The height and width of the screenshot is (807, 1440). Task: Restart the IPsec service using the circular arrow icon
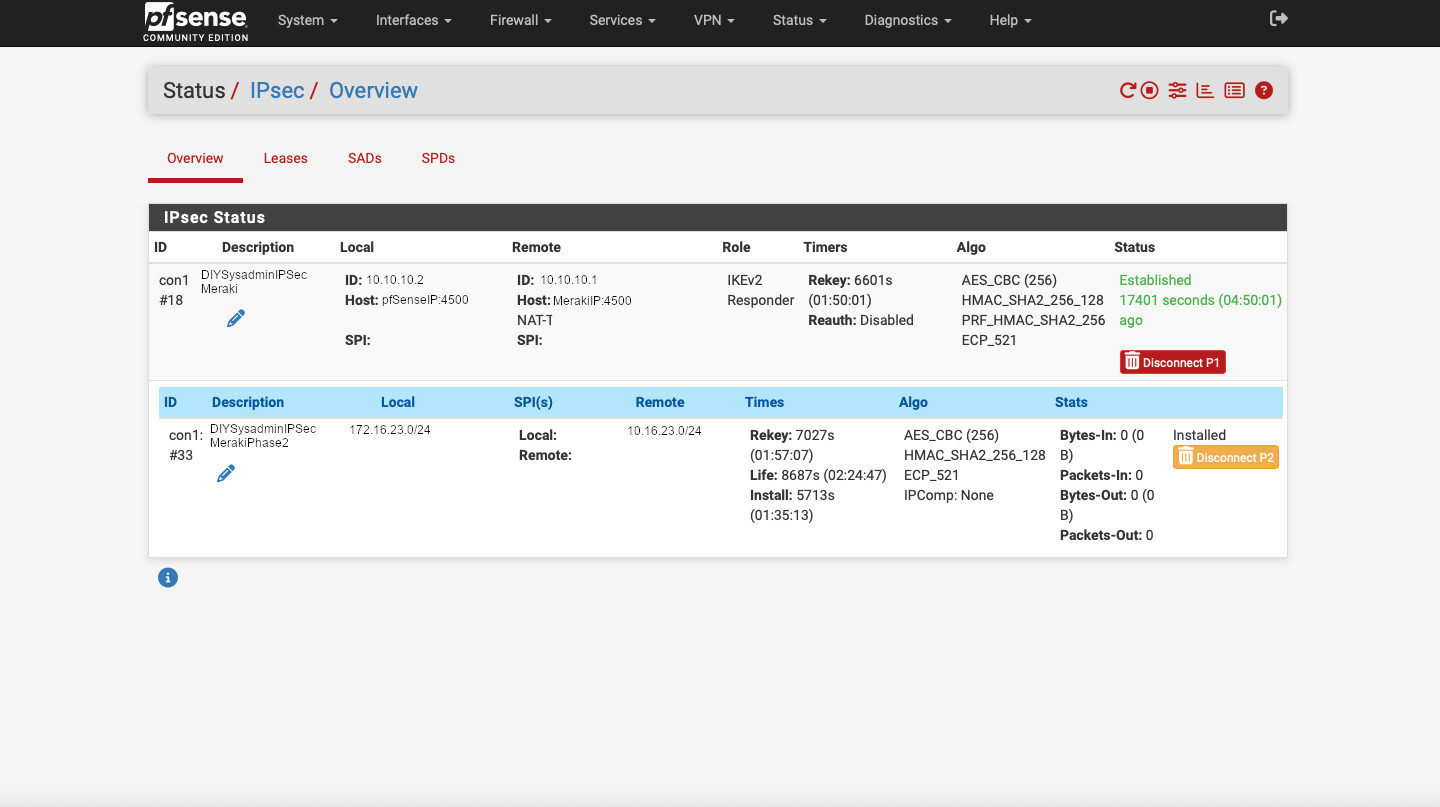[1127, 91]
